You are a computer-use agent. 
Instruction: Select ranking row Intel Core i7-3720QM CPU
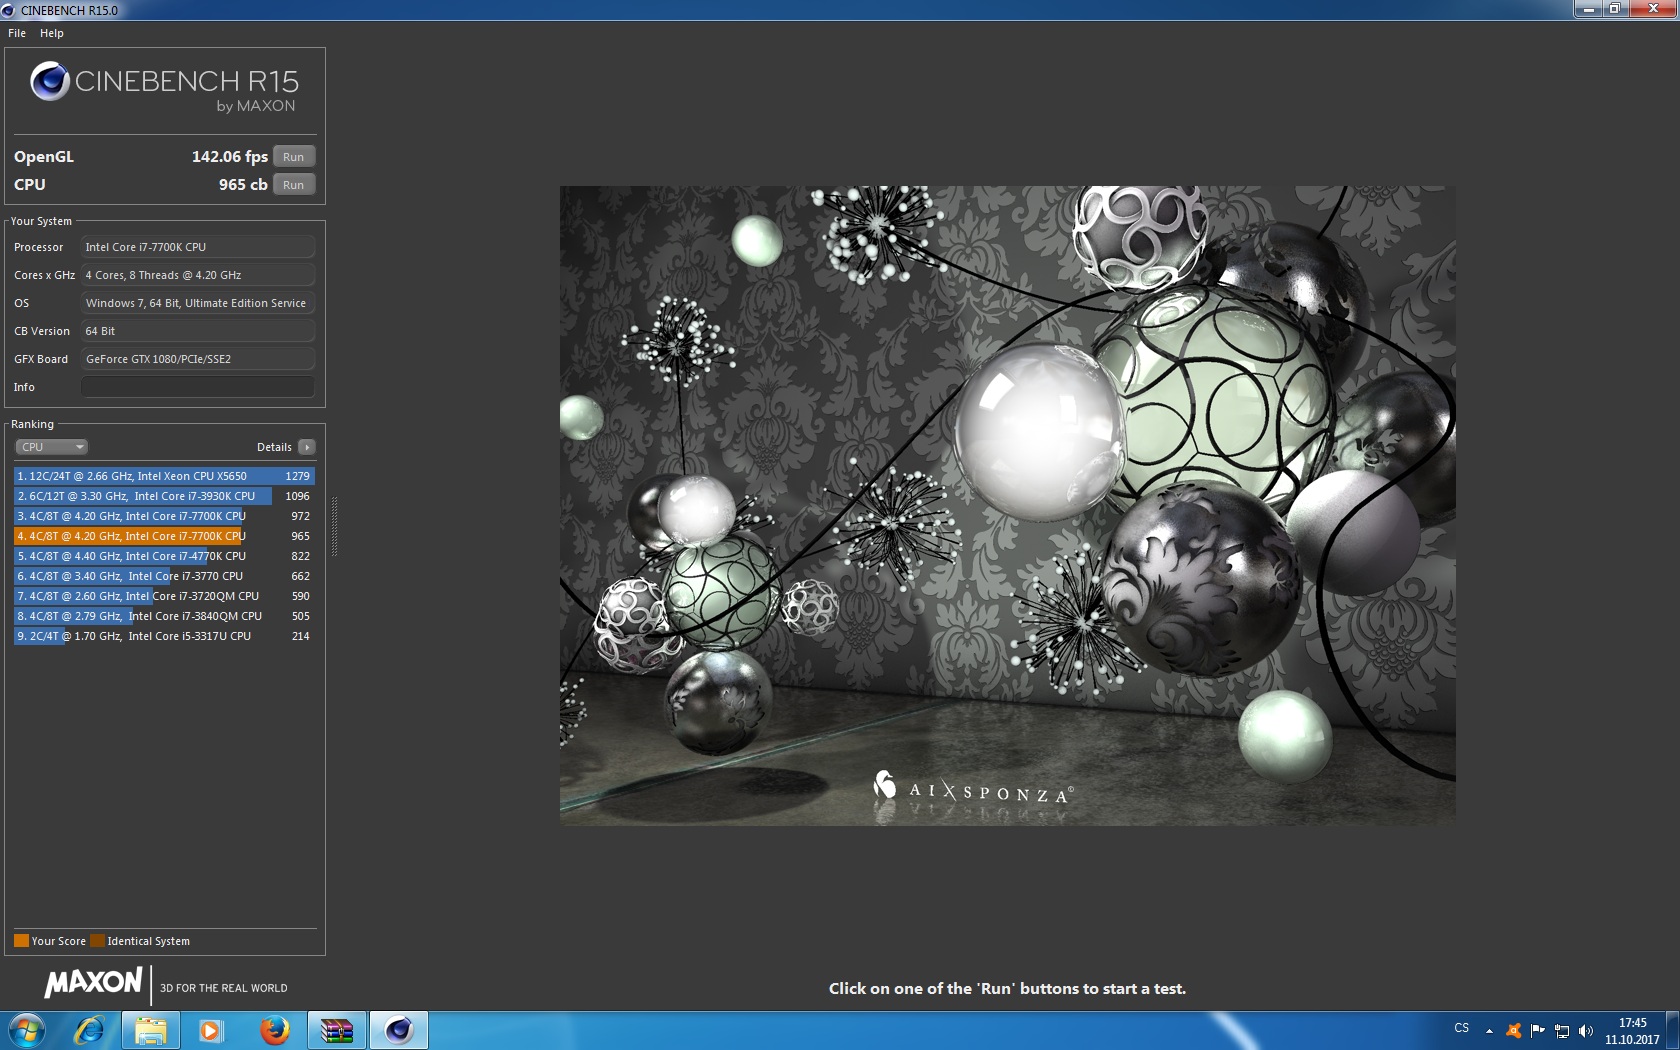pos(164,596)
